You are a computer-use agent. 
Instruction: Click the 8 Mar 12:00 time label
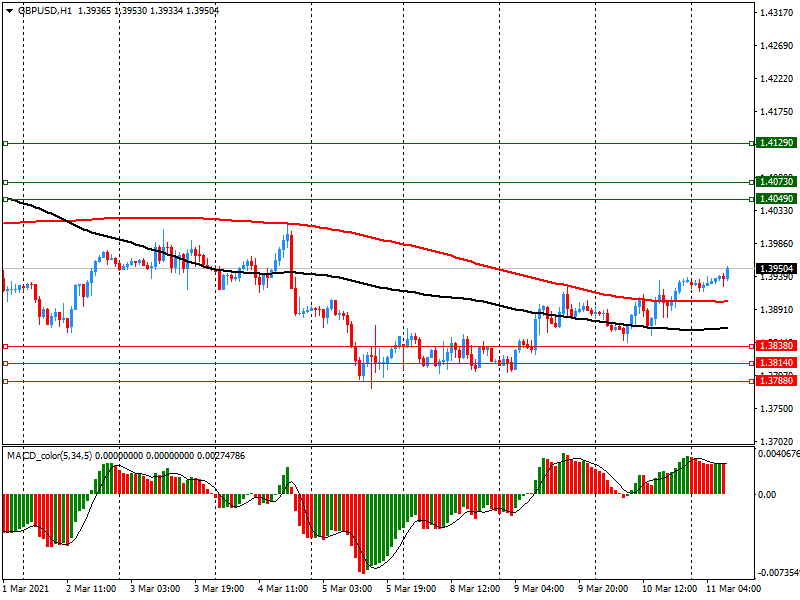point(475,588)
